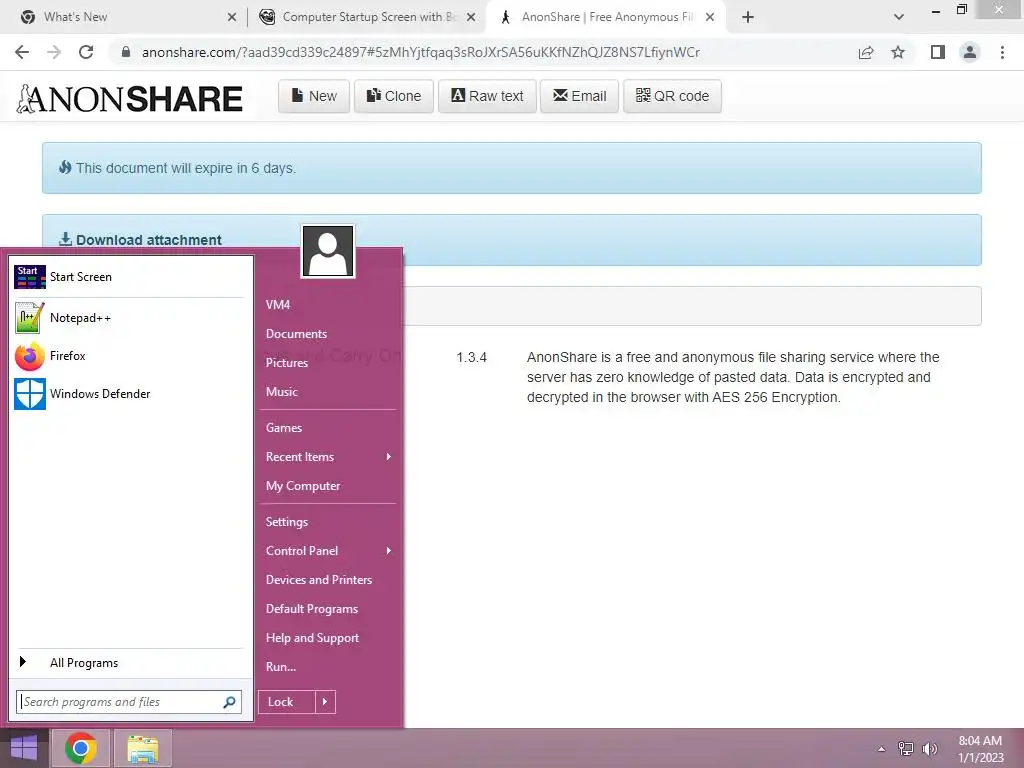The height and width of the screenshot is (768, 1024).
Task: Bookmark this page with star icon
Action: click(x=898, y=52)
